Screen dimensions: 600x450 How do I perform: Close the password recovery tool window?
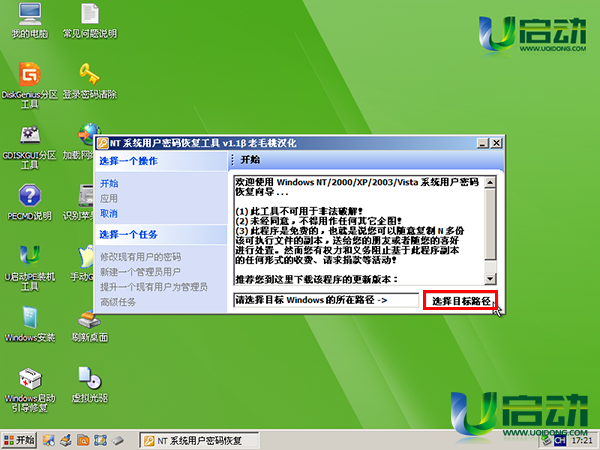pyautogui.click(x=496, y=143)
